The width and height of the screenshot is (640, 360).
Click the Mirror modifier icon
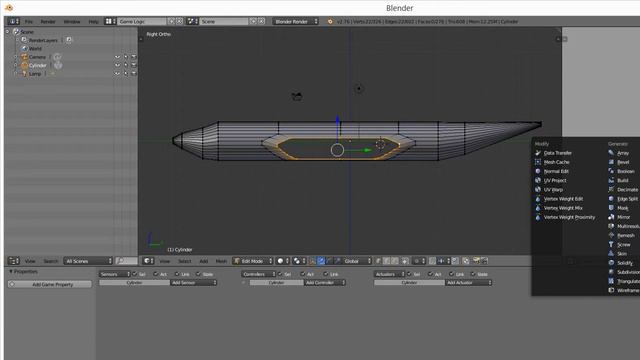tap(611, 217)
